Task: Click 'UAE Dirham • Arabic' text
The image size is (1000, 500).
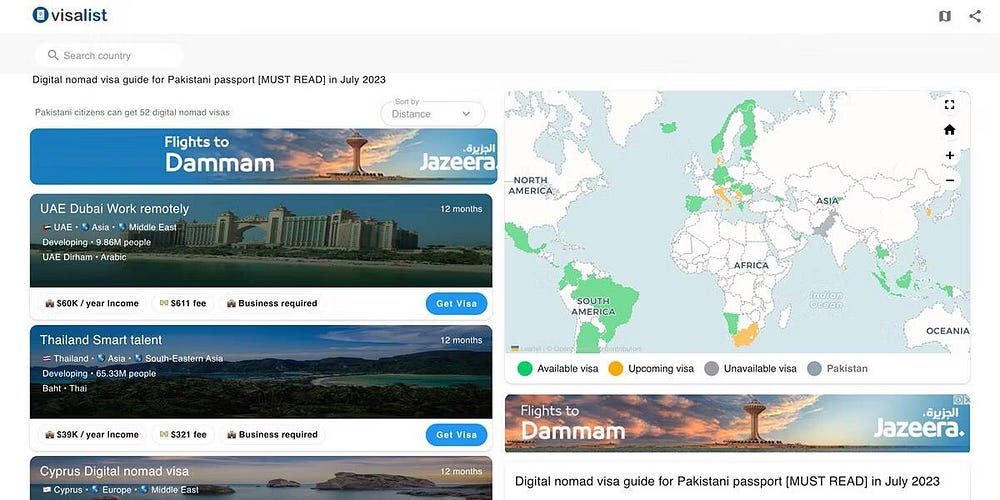Action: 84,258
